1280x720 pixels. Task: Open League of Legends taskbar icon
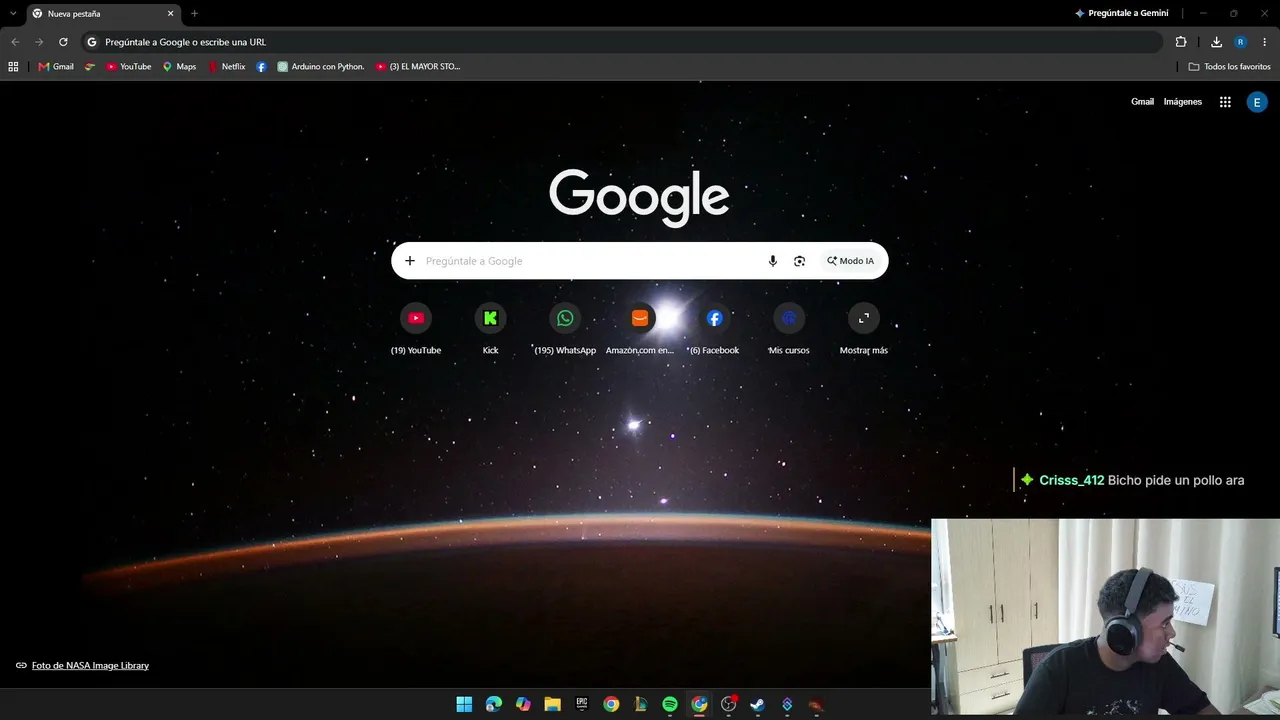click(641, 704)
